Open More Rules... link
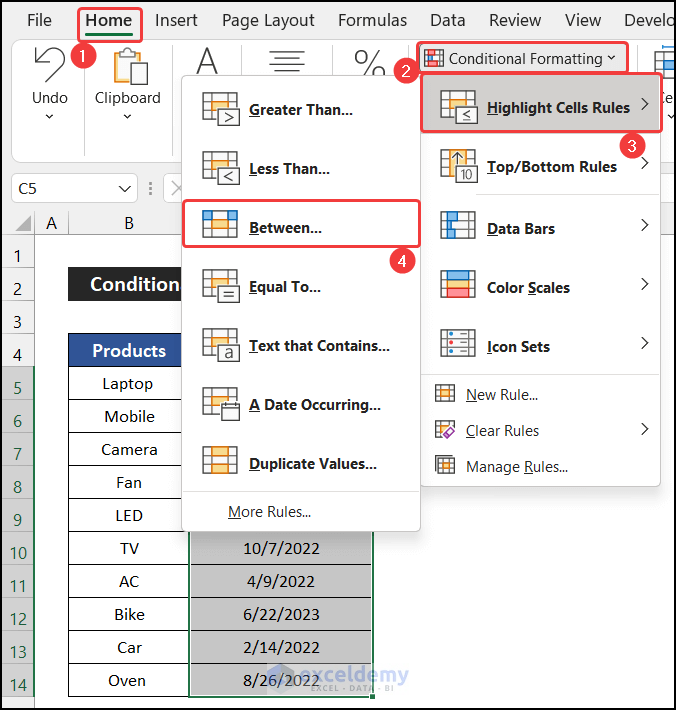 pyautogui.click(x=269, y=512)
